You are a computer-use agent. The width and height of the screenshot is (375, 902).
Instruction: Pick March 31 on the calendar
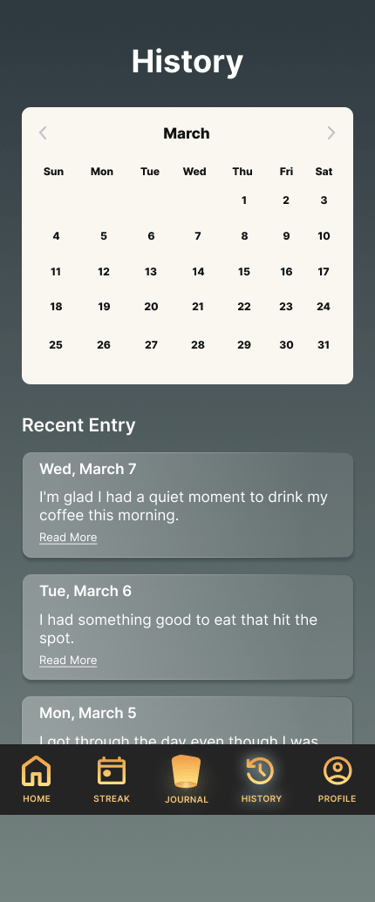324,345
